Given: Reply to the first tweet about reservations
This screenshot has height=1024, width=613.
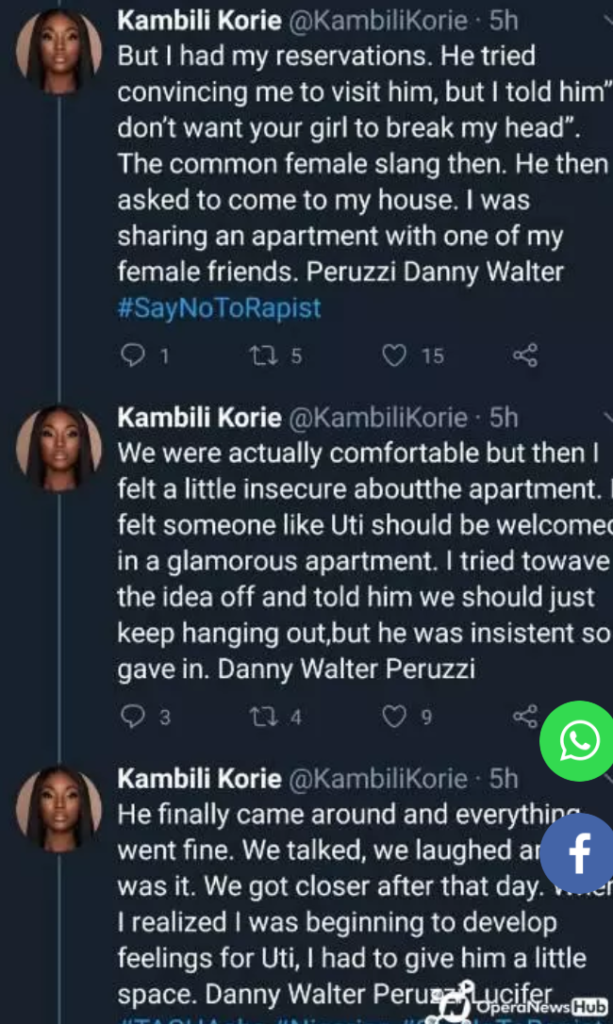Looking at the screenshot, I should (133, 355).
